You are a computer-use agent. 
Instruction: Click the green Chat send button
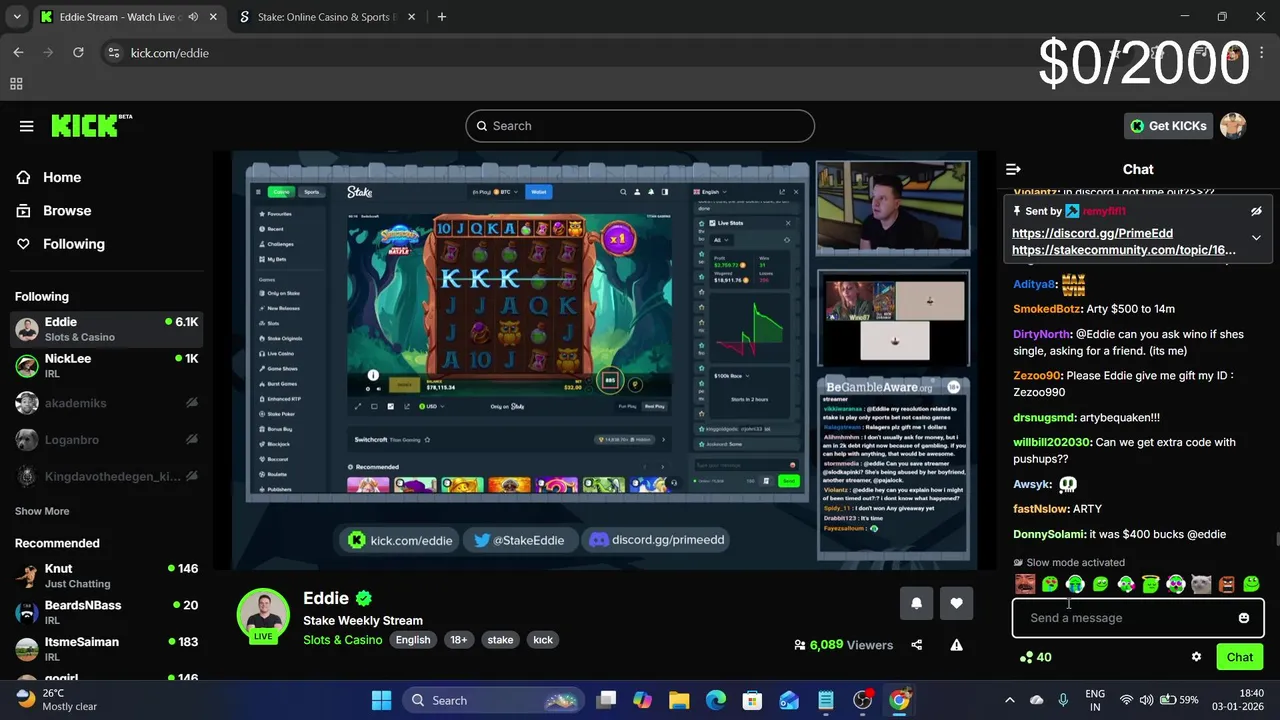pyautogui.click(x=1240, y=657)
